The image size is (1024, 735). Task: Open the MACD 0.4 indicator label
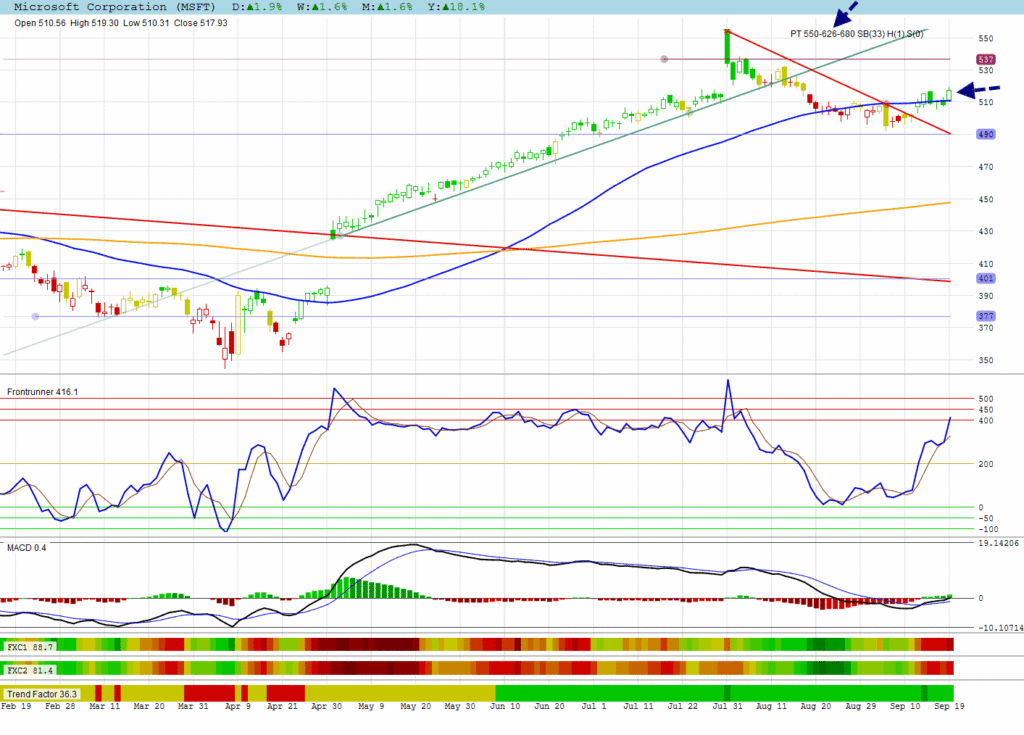click(27, 547)
